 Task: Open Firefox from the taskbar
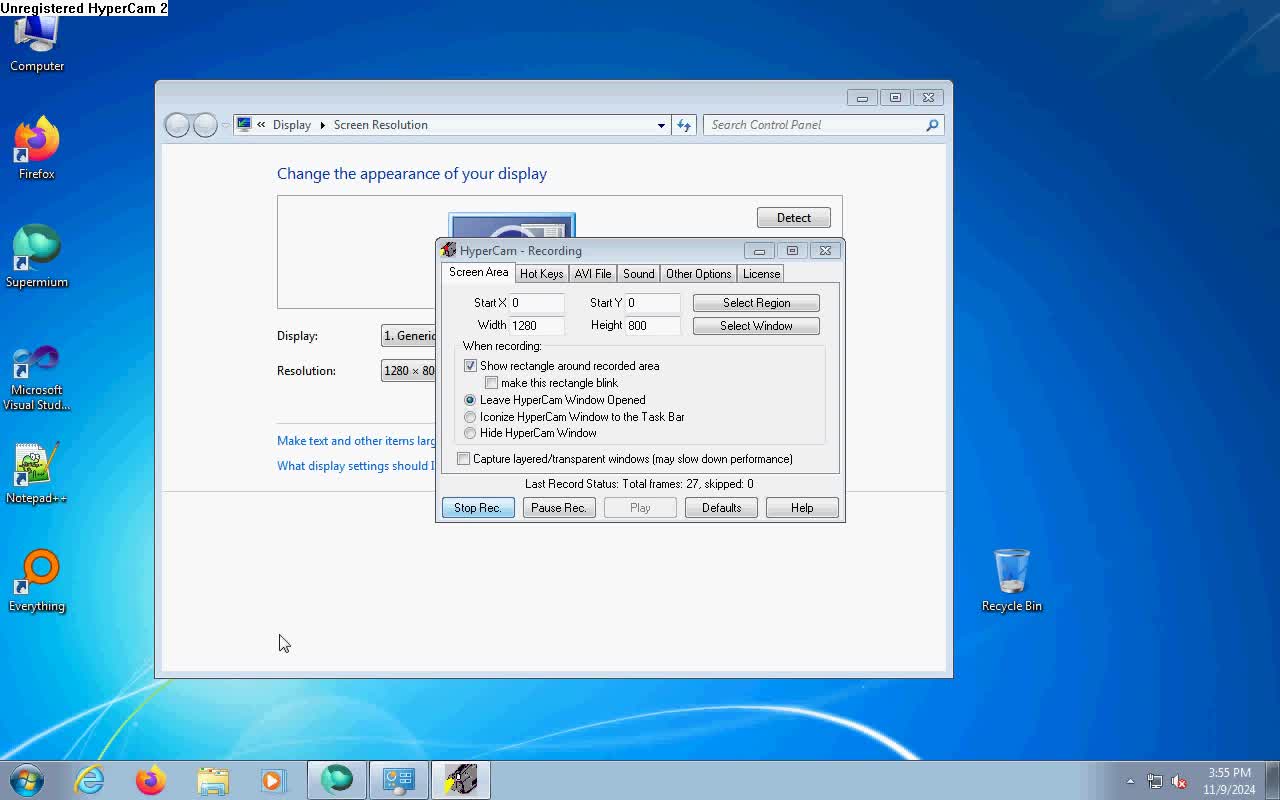pos(151,780)
